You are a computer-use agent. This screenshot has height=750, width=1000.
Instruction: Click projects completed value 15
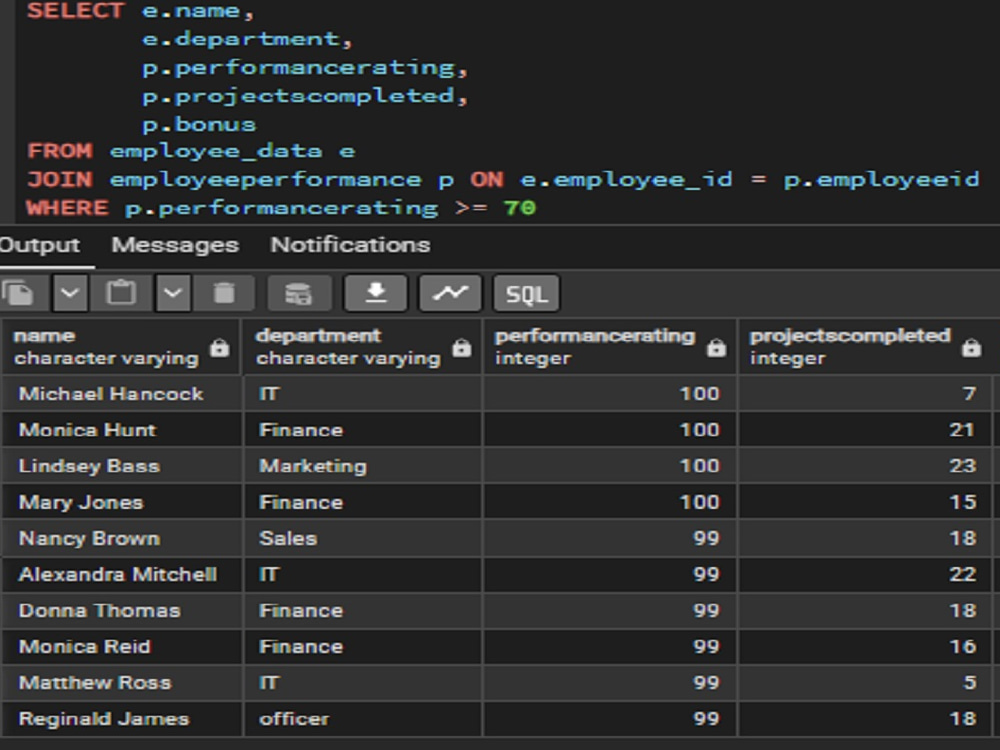click(x=865, y=503)
